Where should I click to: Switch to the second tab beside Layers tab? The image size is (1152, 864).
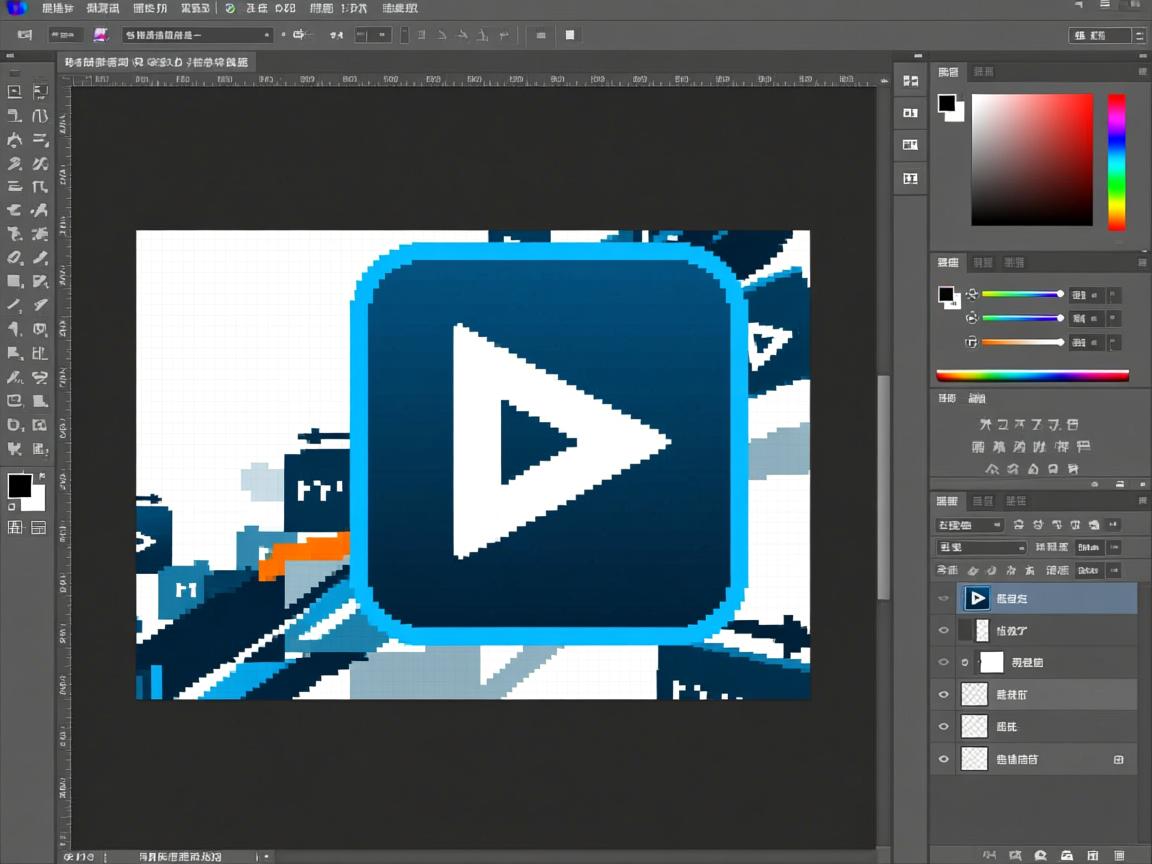(x=983, y=501)
